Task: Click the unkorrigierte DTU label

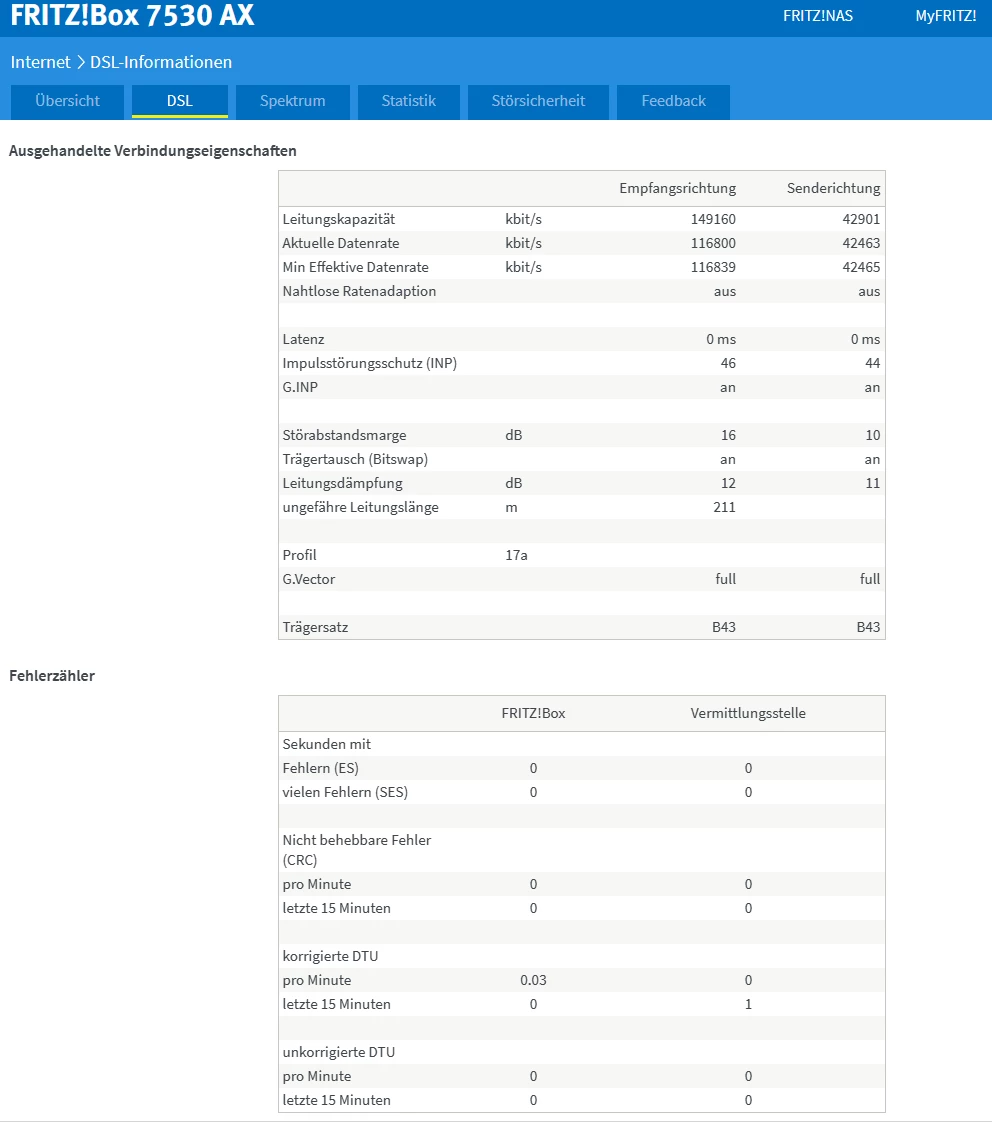Action: (338, 1052)
